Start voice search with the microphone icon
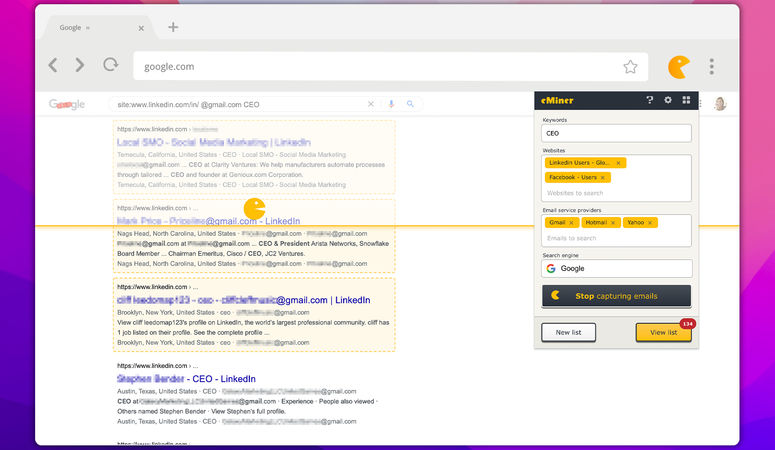This screenshot has height=450, width=775. tap(391, 104)
